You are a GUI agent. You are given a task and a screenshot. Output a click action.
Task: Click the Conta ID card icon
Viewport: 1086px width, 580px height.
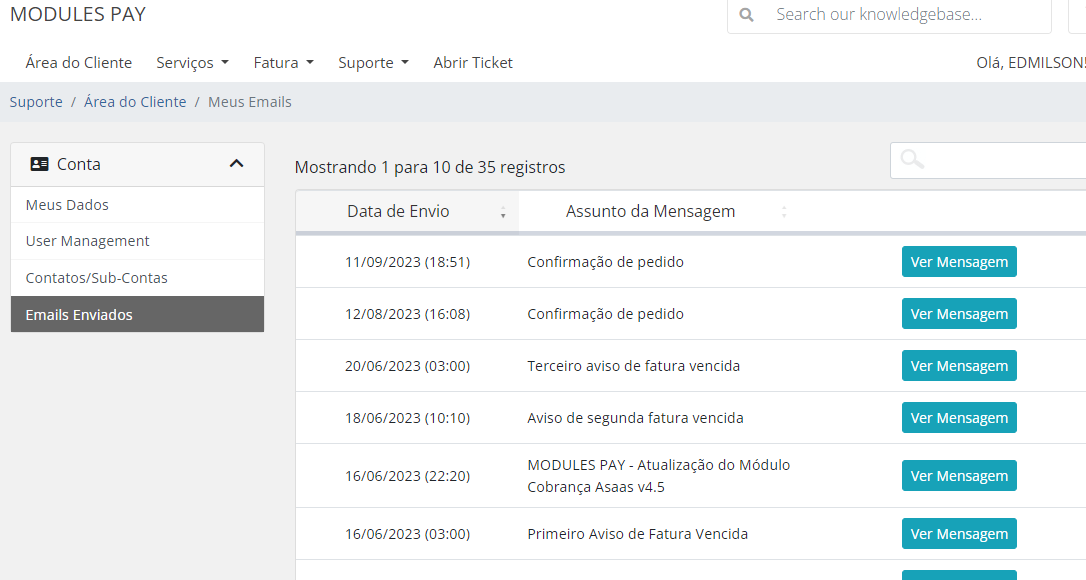coord(40,164)
